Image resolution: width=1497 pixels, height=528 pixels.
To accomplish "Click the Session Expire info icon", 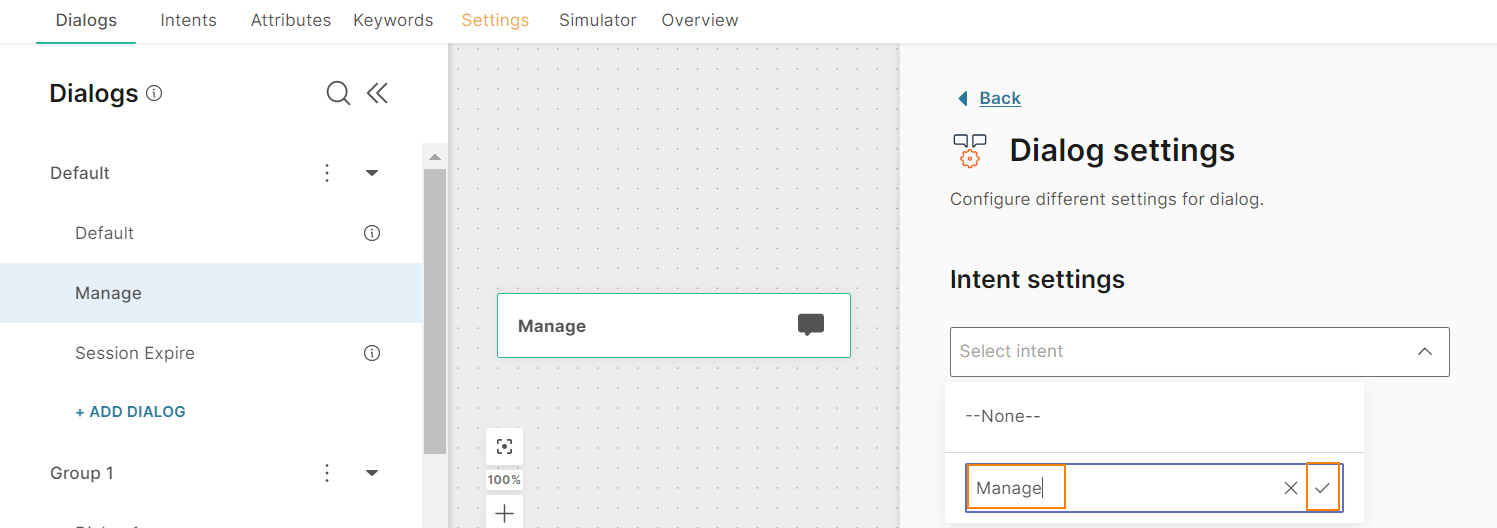I will [372, 353].
